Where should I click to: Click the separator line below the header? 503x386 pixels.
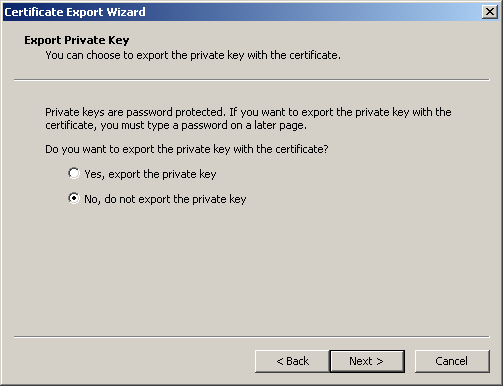point(252,80)
